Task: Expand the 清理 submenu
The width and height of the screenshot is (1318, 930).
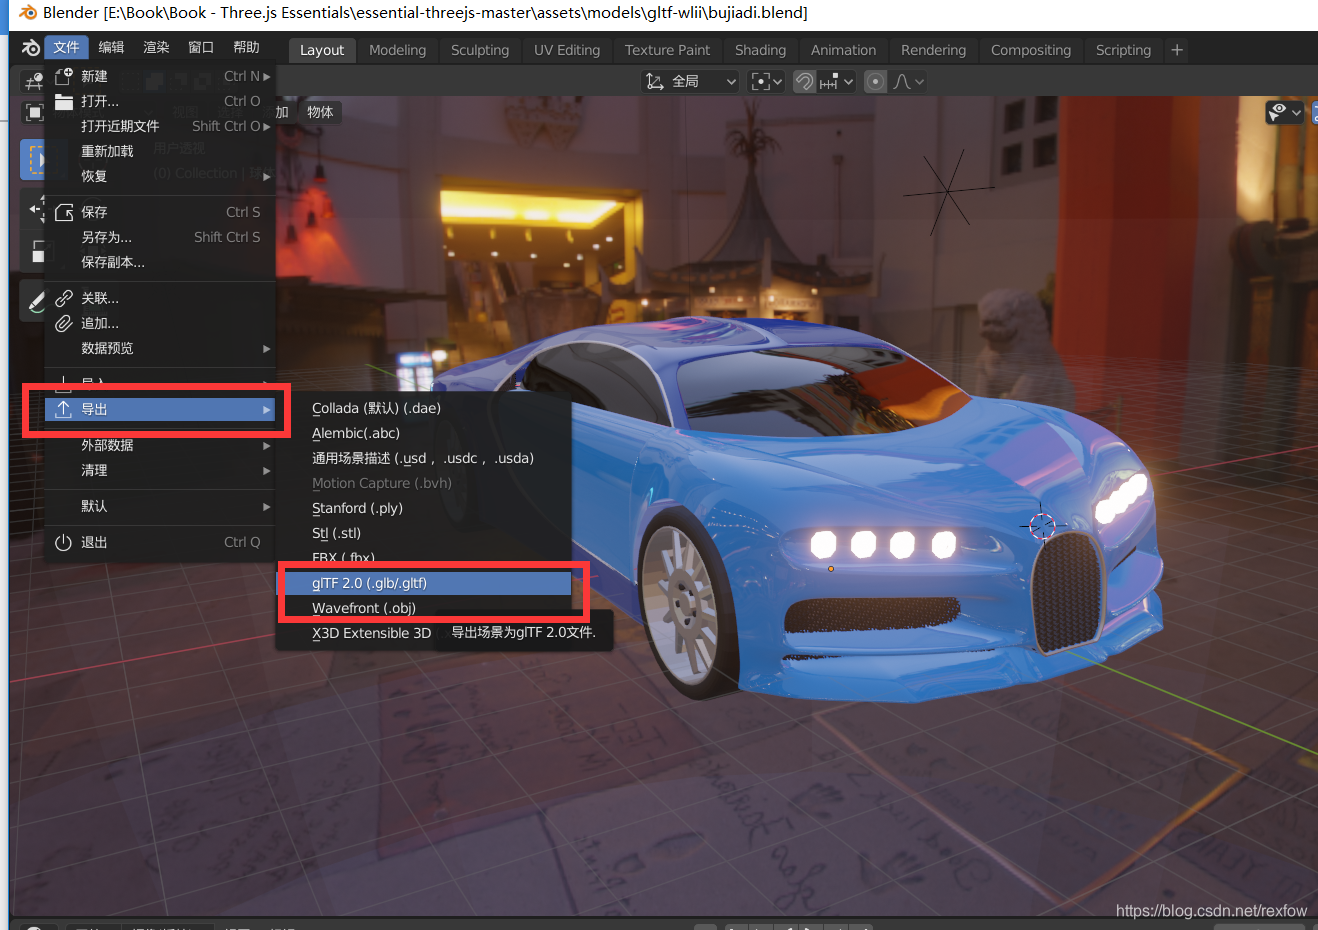Action: 160,470
